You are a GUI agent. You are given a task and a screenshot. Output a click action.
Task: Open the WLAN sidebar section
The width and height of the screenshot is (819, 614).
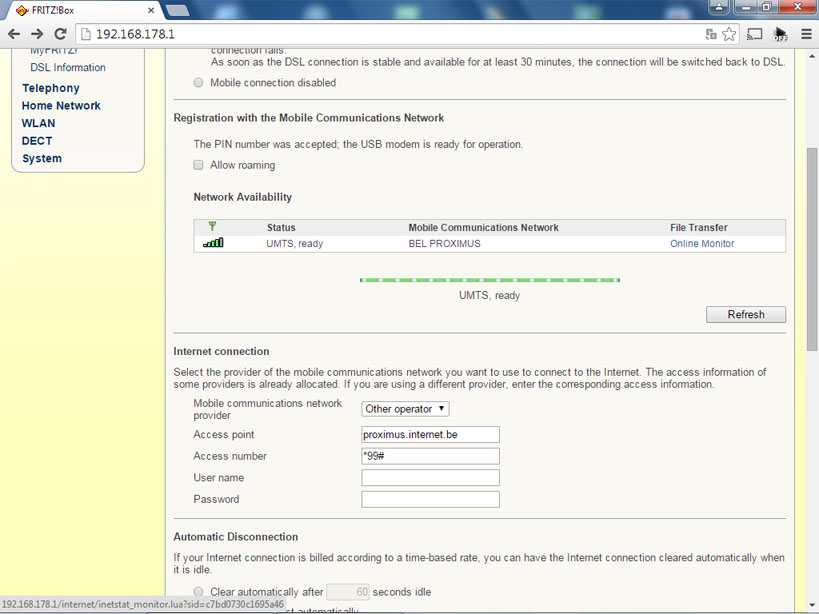pos(38,123)
